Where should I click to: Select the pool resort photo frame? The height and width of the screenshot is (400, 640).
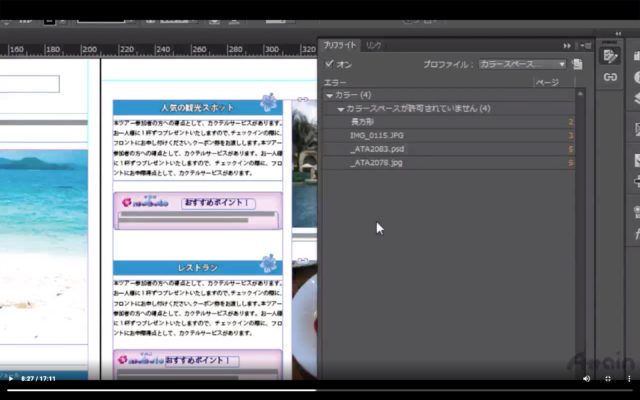[x=304, y=163]
